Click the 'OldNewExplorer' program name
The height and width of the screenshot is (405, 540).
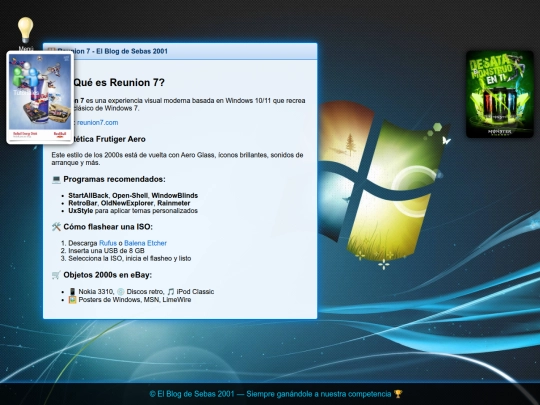pos(127,203)
